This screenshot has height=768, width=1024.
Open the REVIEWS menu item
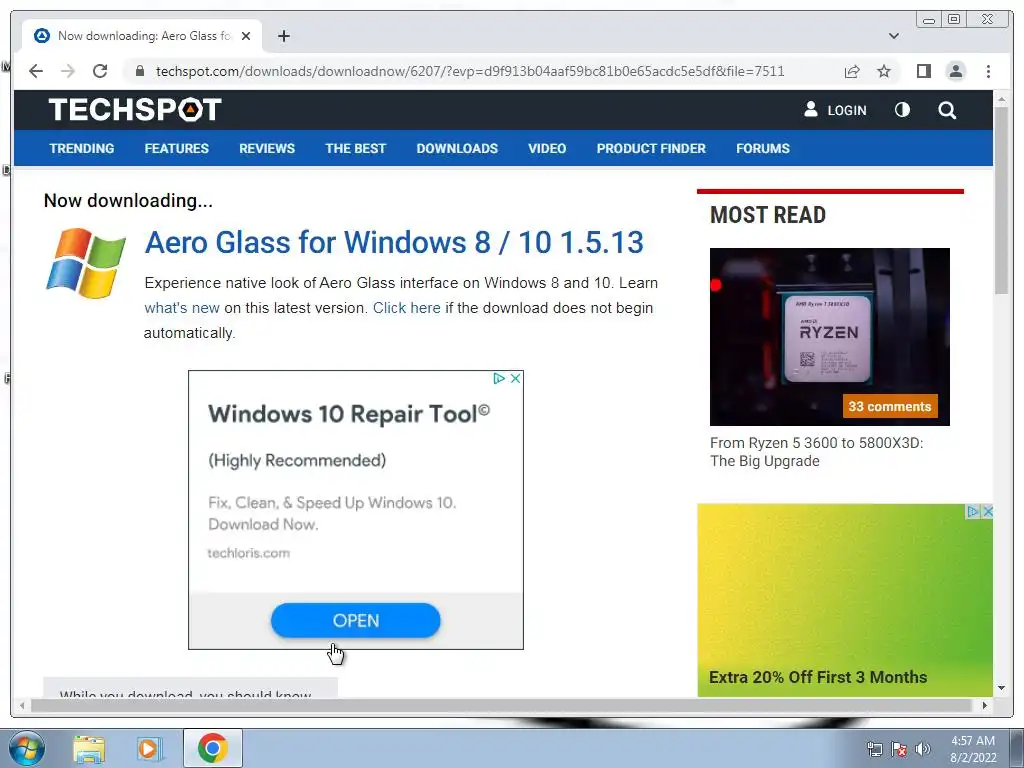(x=267, y=148)
